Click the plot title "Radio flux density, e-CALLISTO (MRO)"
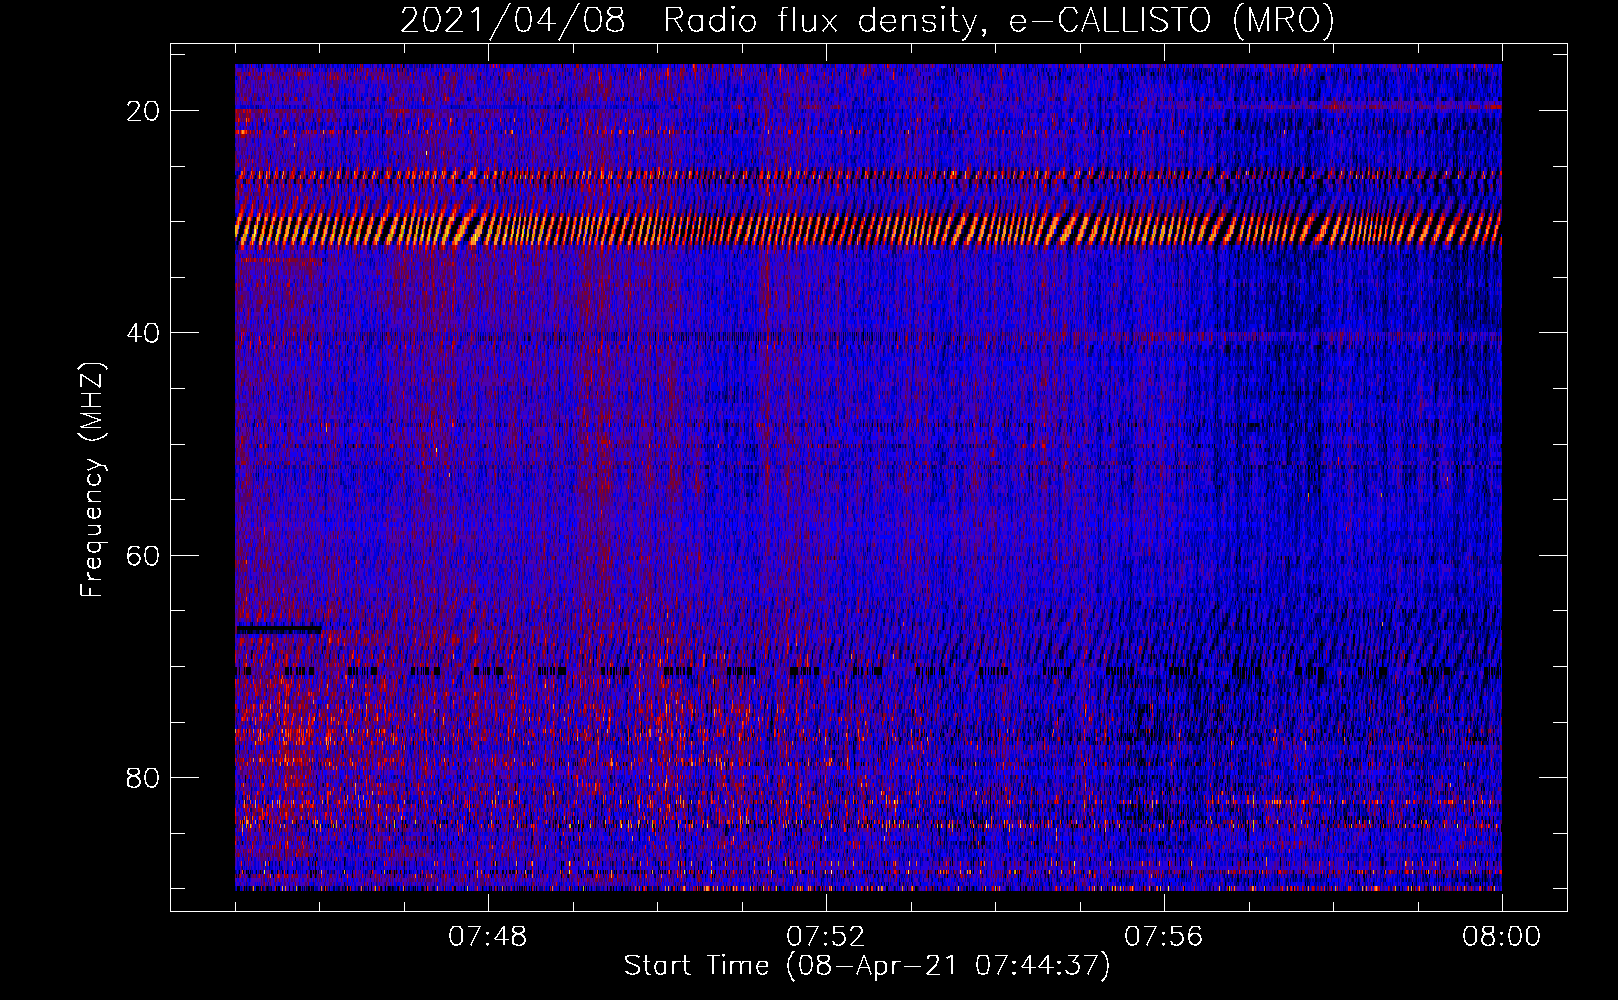 (998, 20)
